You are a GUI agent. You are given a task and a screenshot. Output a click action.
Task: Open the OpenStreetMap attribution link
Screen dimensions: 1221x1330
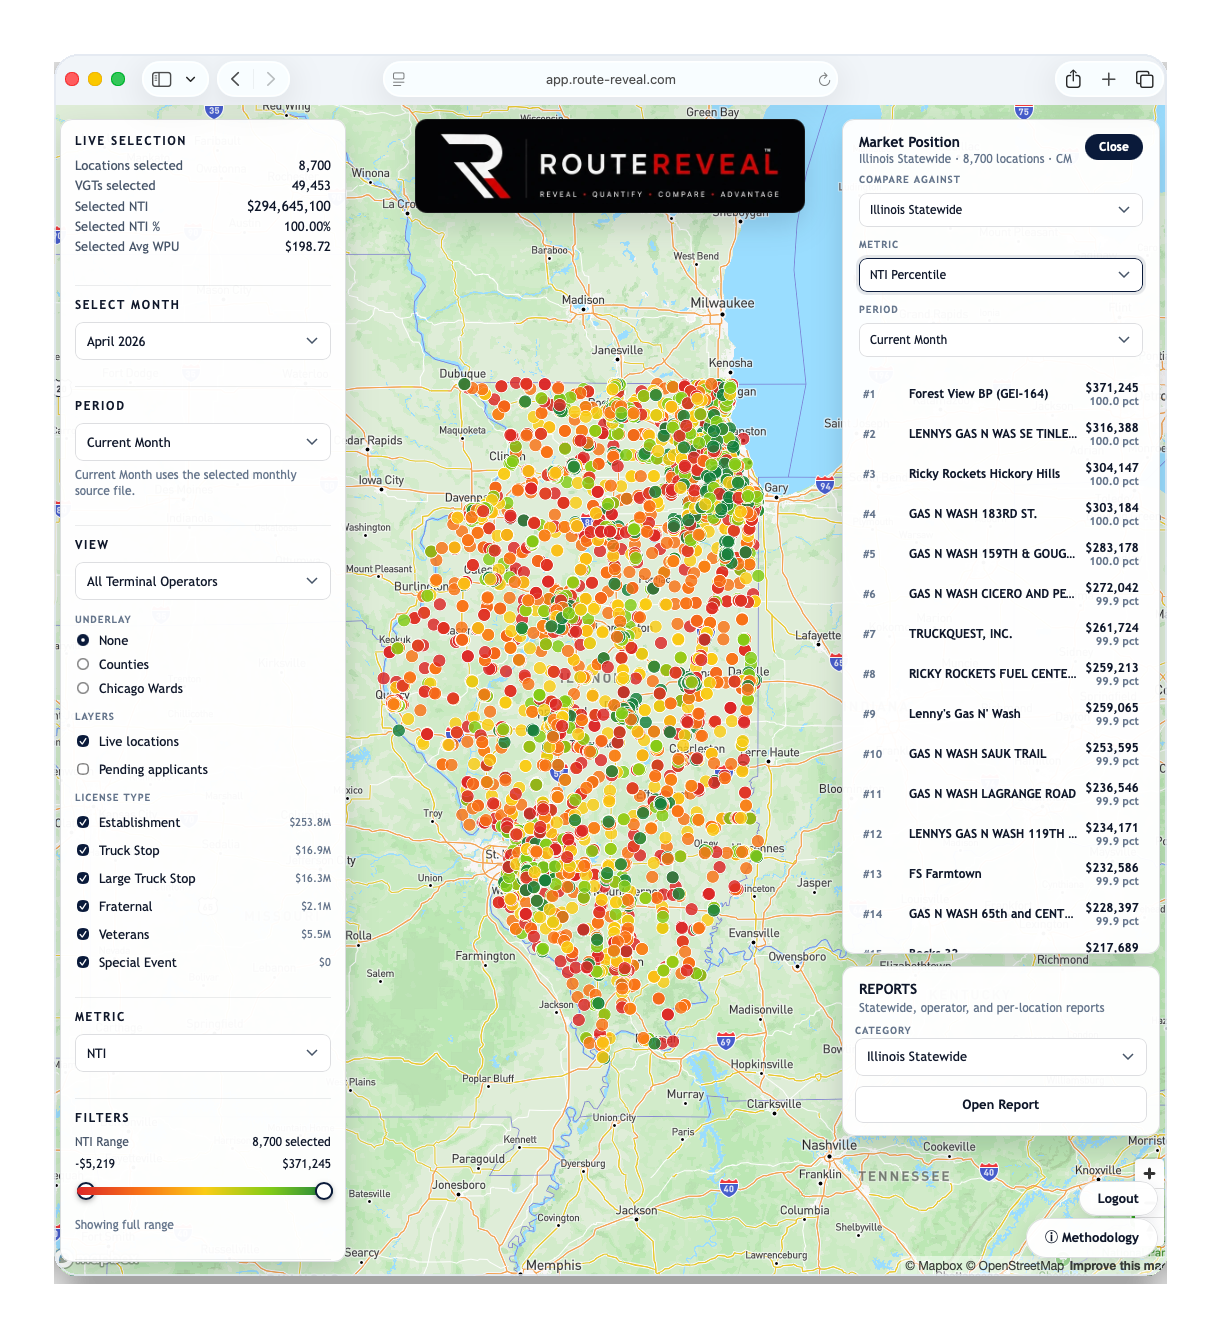click(1015, 1266)
